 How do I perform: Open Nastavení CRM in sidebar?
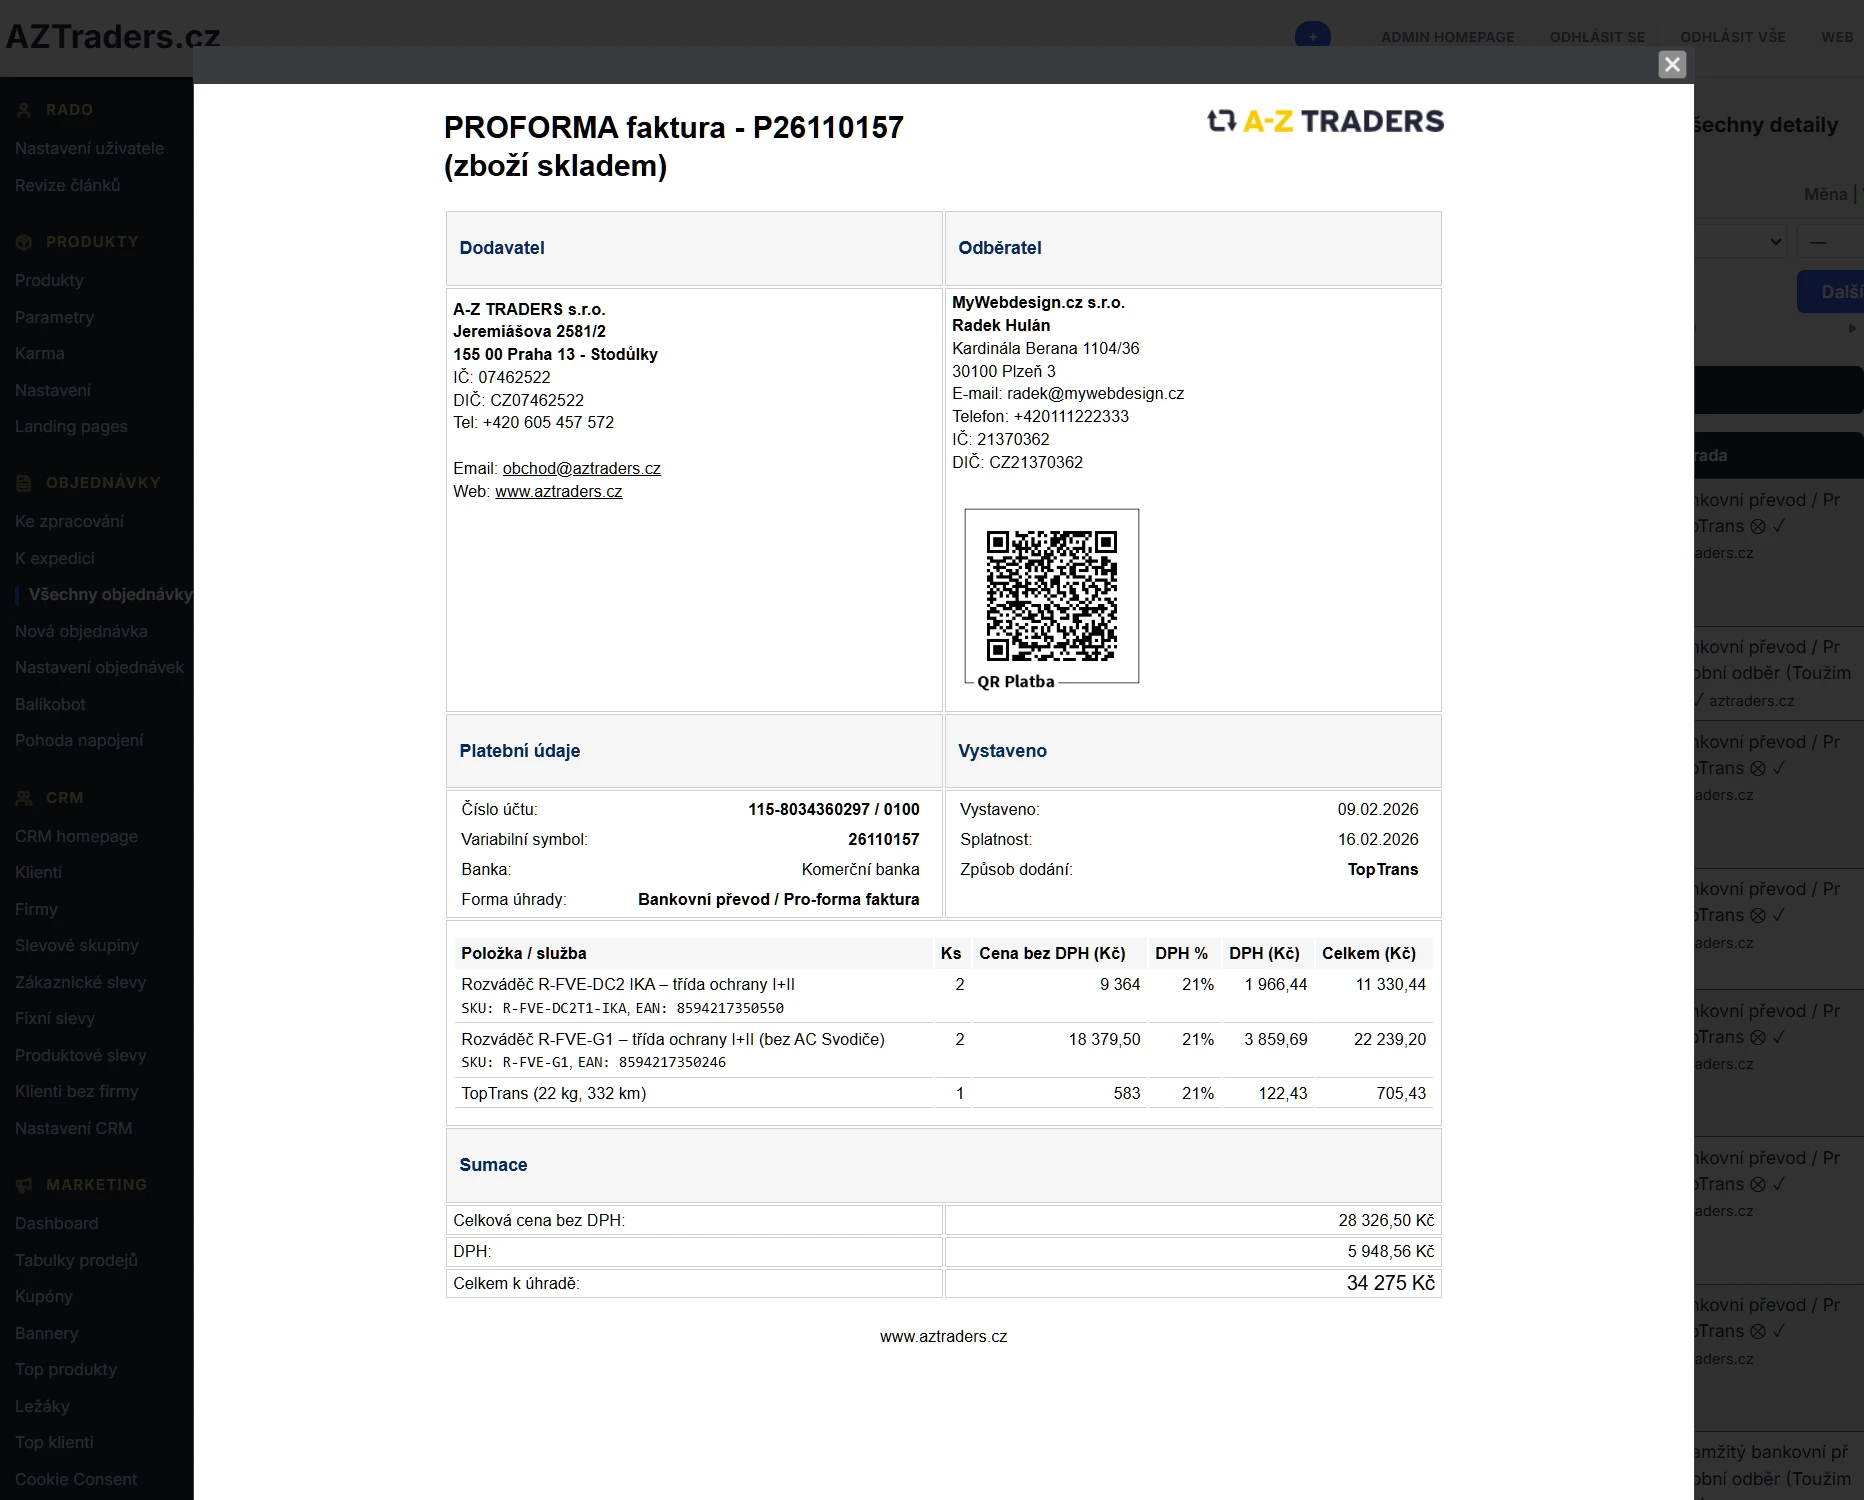(73, 1128)
